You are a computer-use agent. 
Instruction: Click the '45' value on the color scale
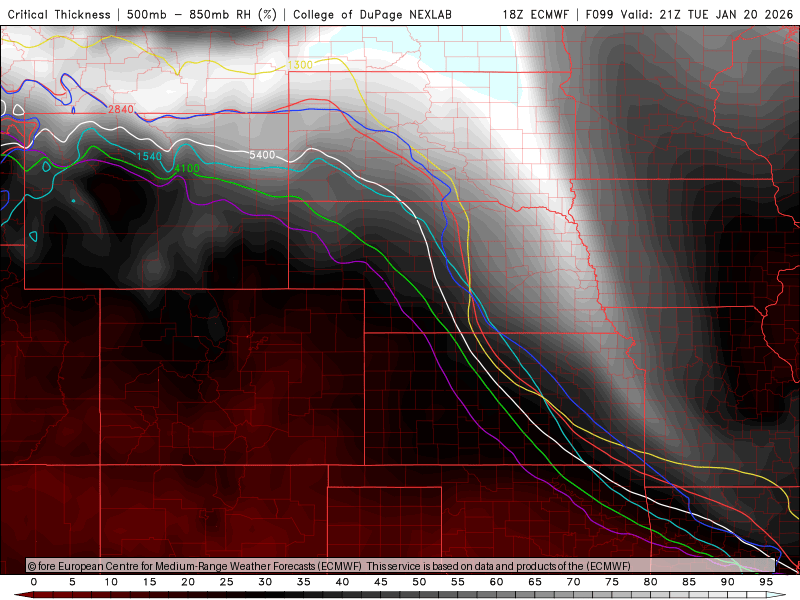[381, 582]
